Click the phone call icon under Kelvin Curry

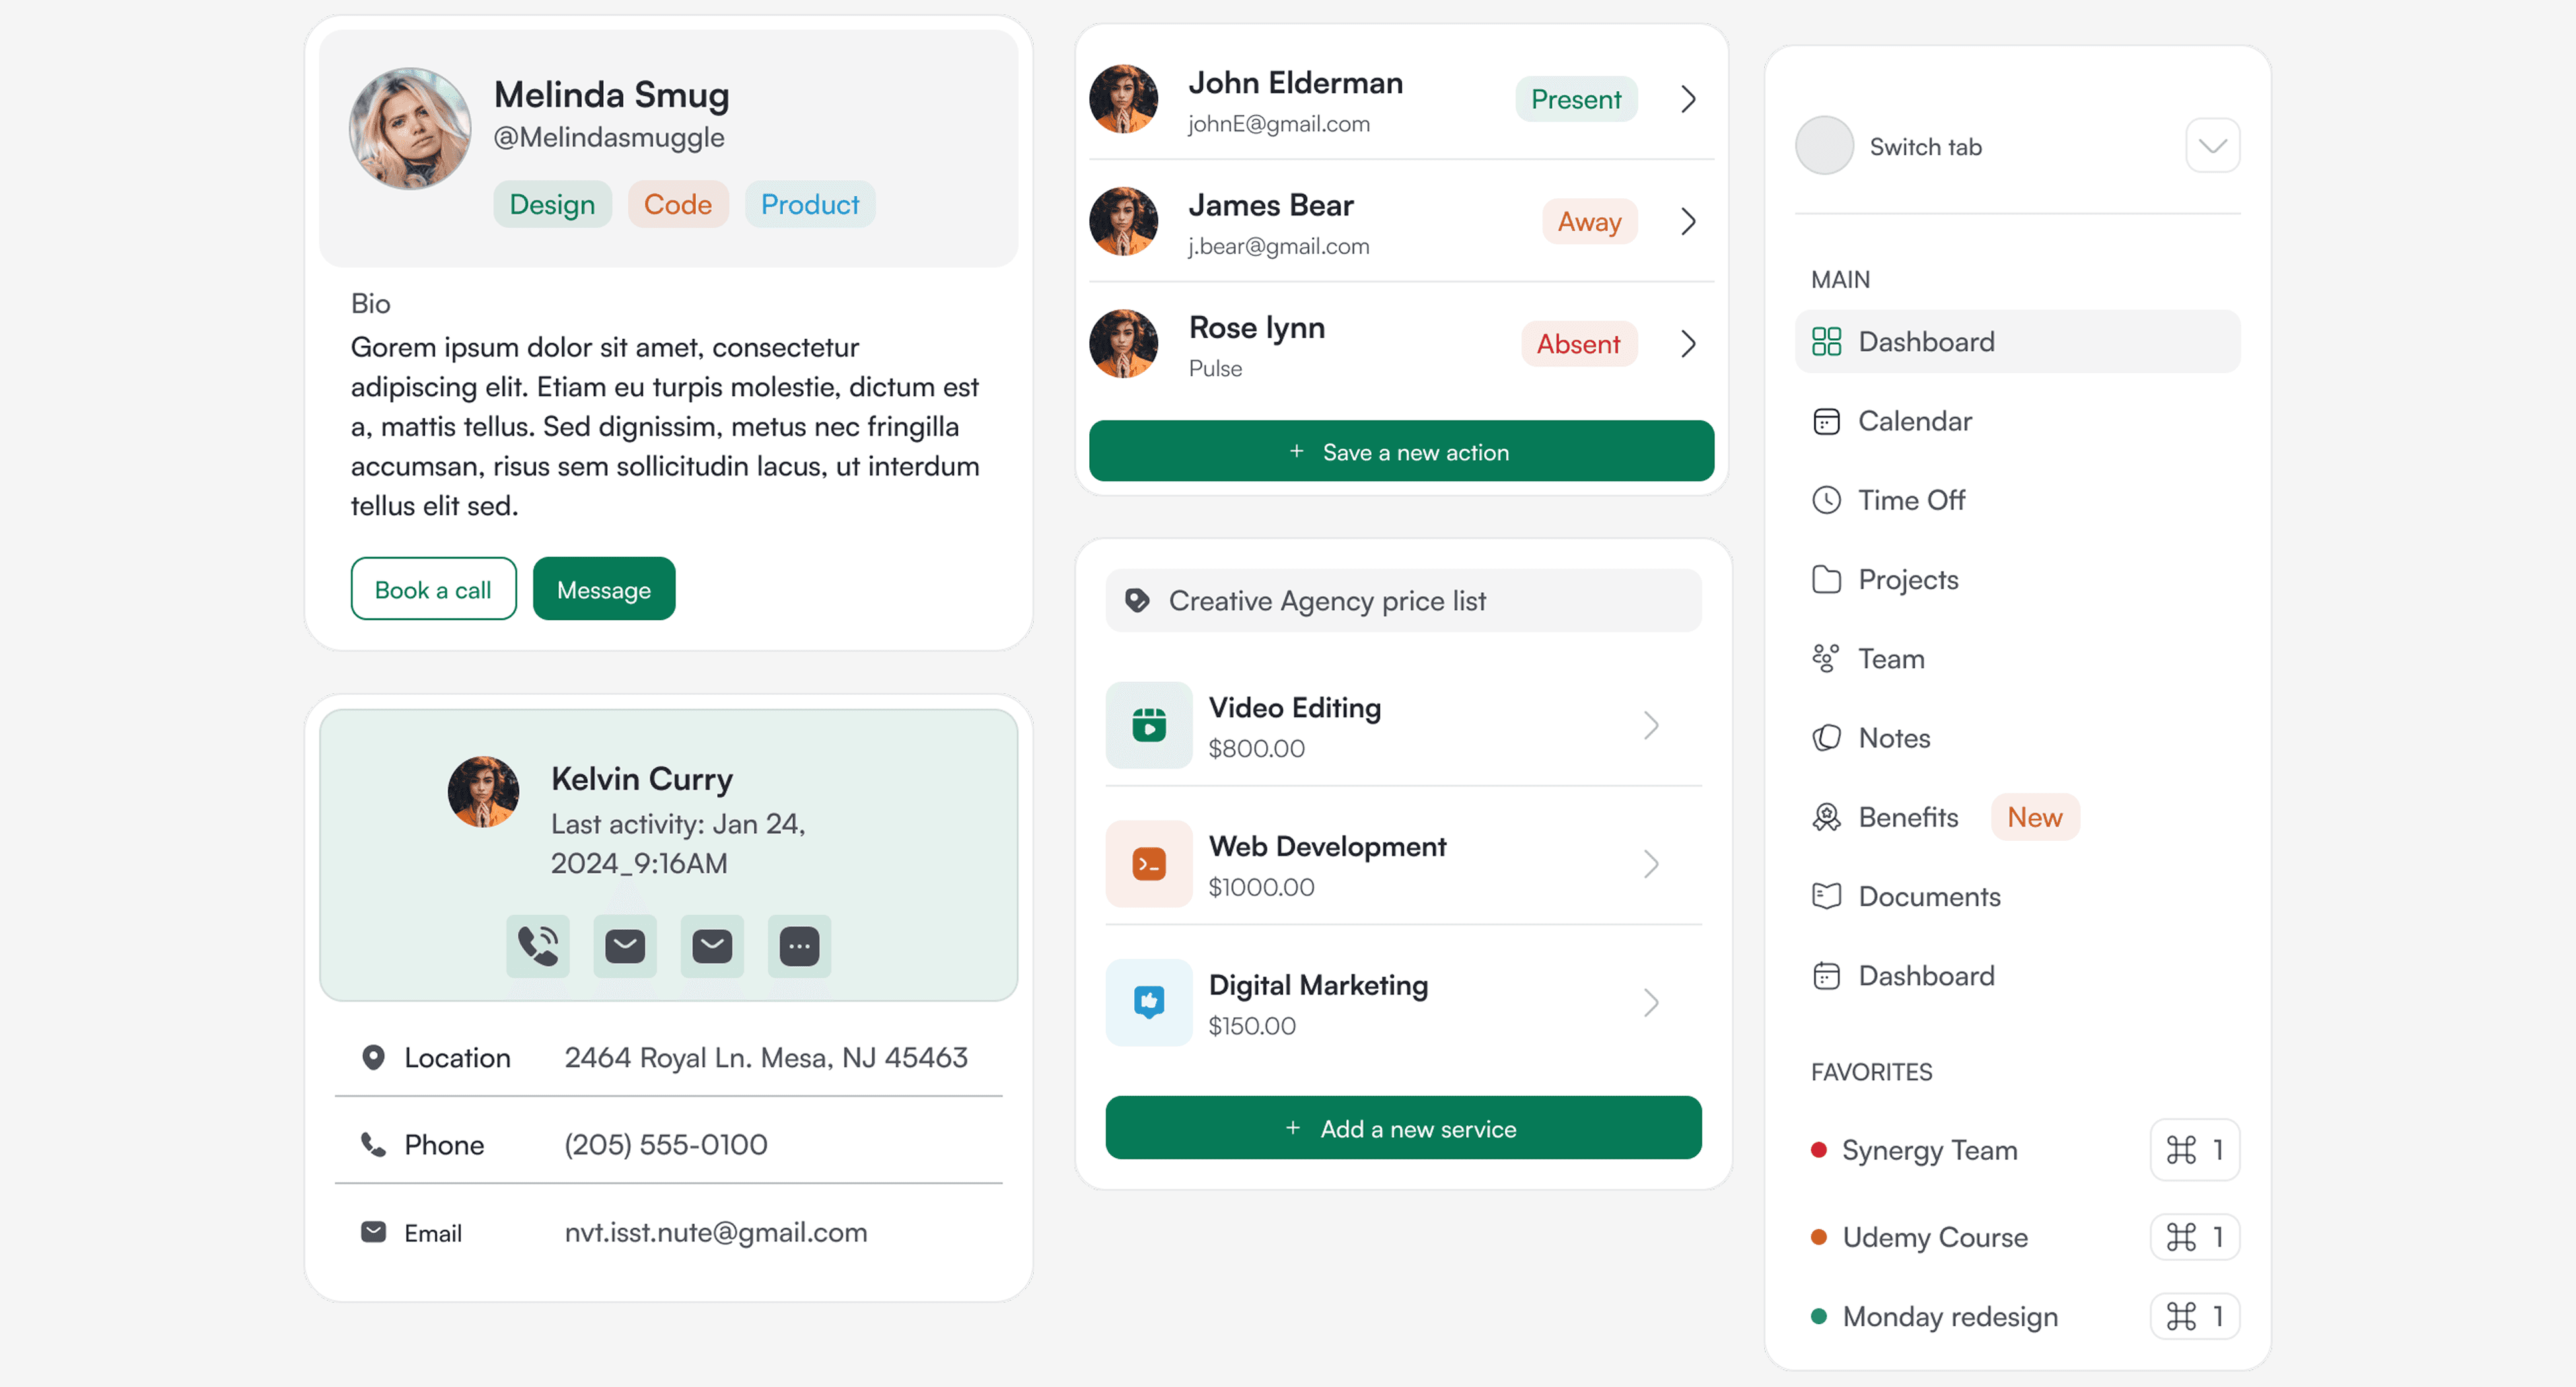click(537, 945)
